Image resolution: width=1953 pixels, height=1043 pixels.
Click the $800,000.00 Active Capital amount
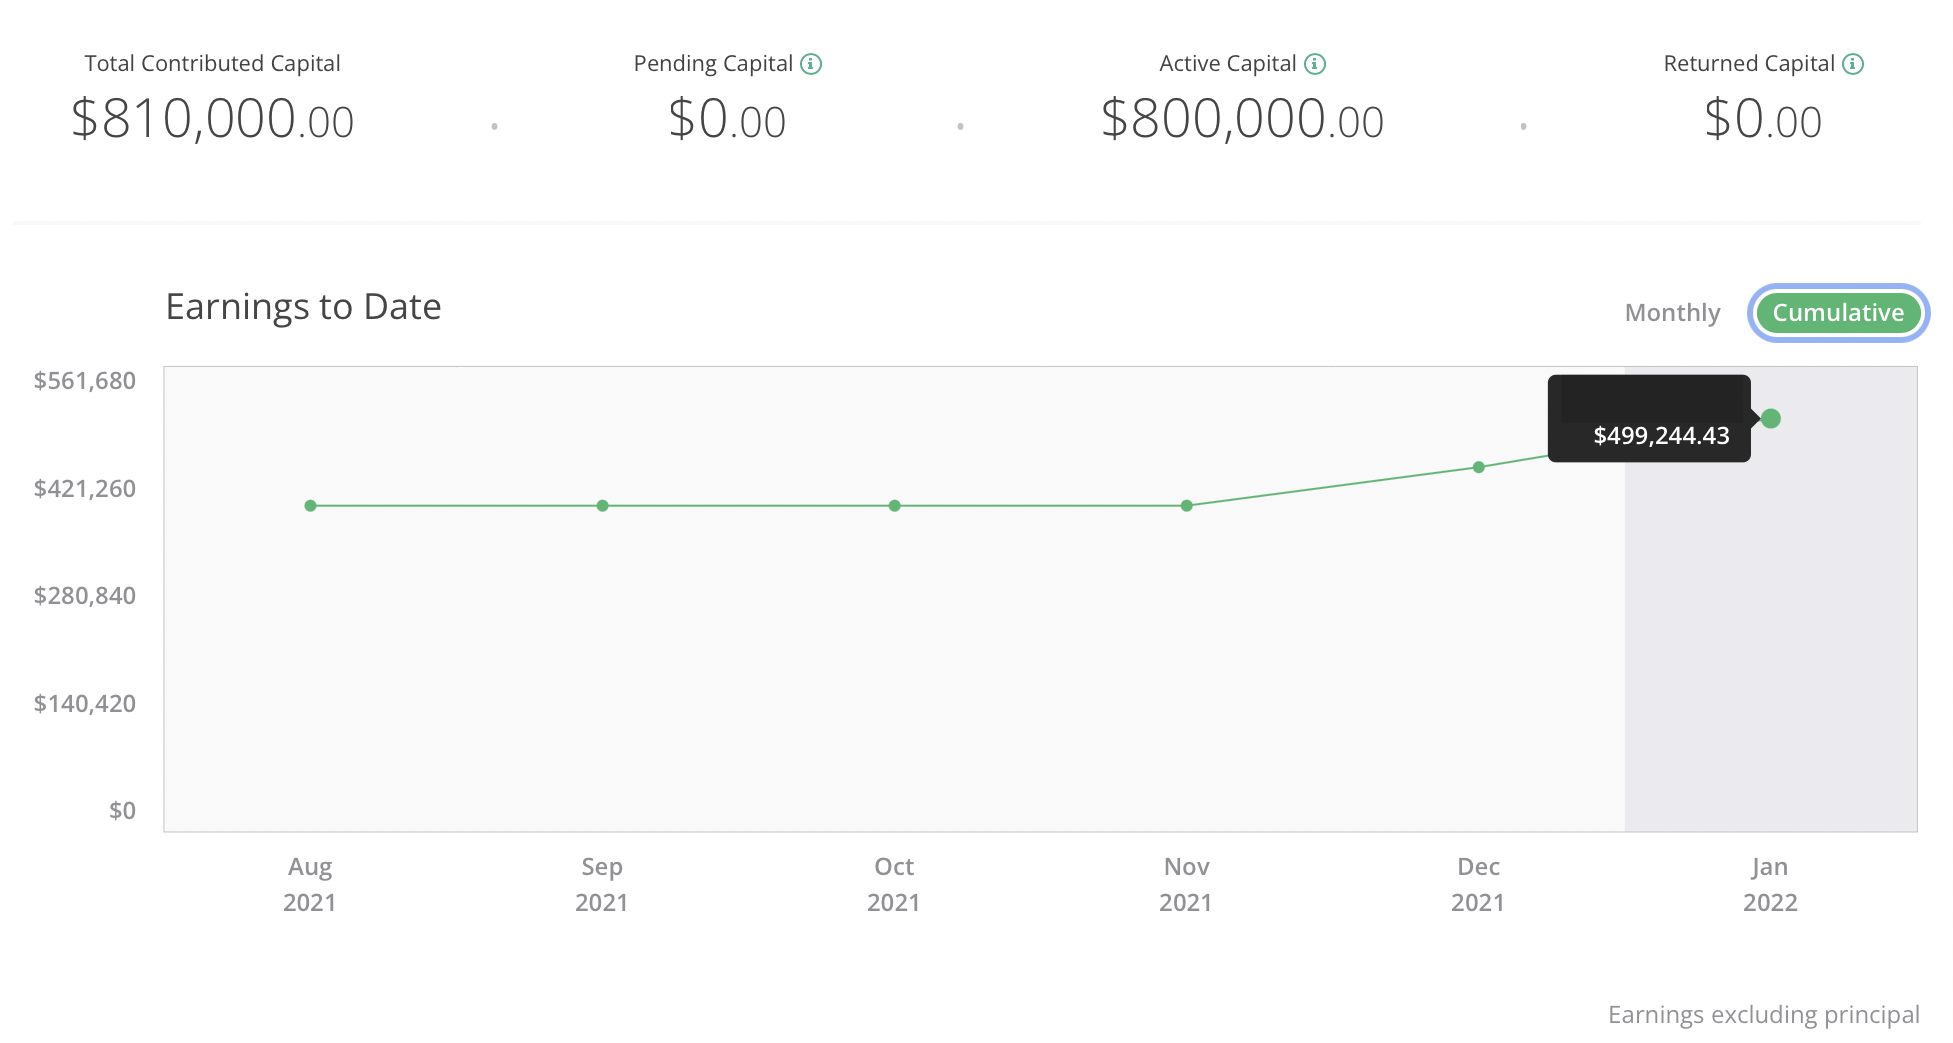coord(1242,120)
